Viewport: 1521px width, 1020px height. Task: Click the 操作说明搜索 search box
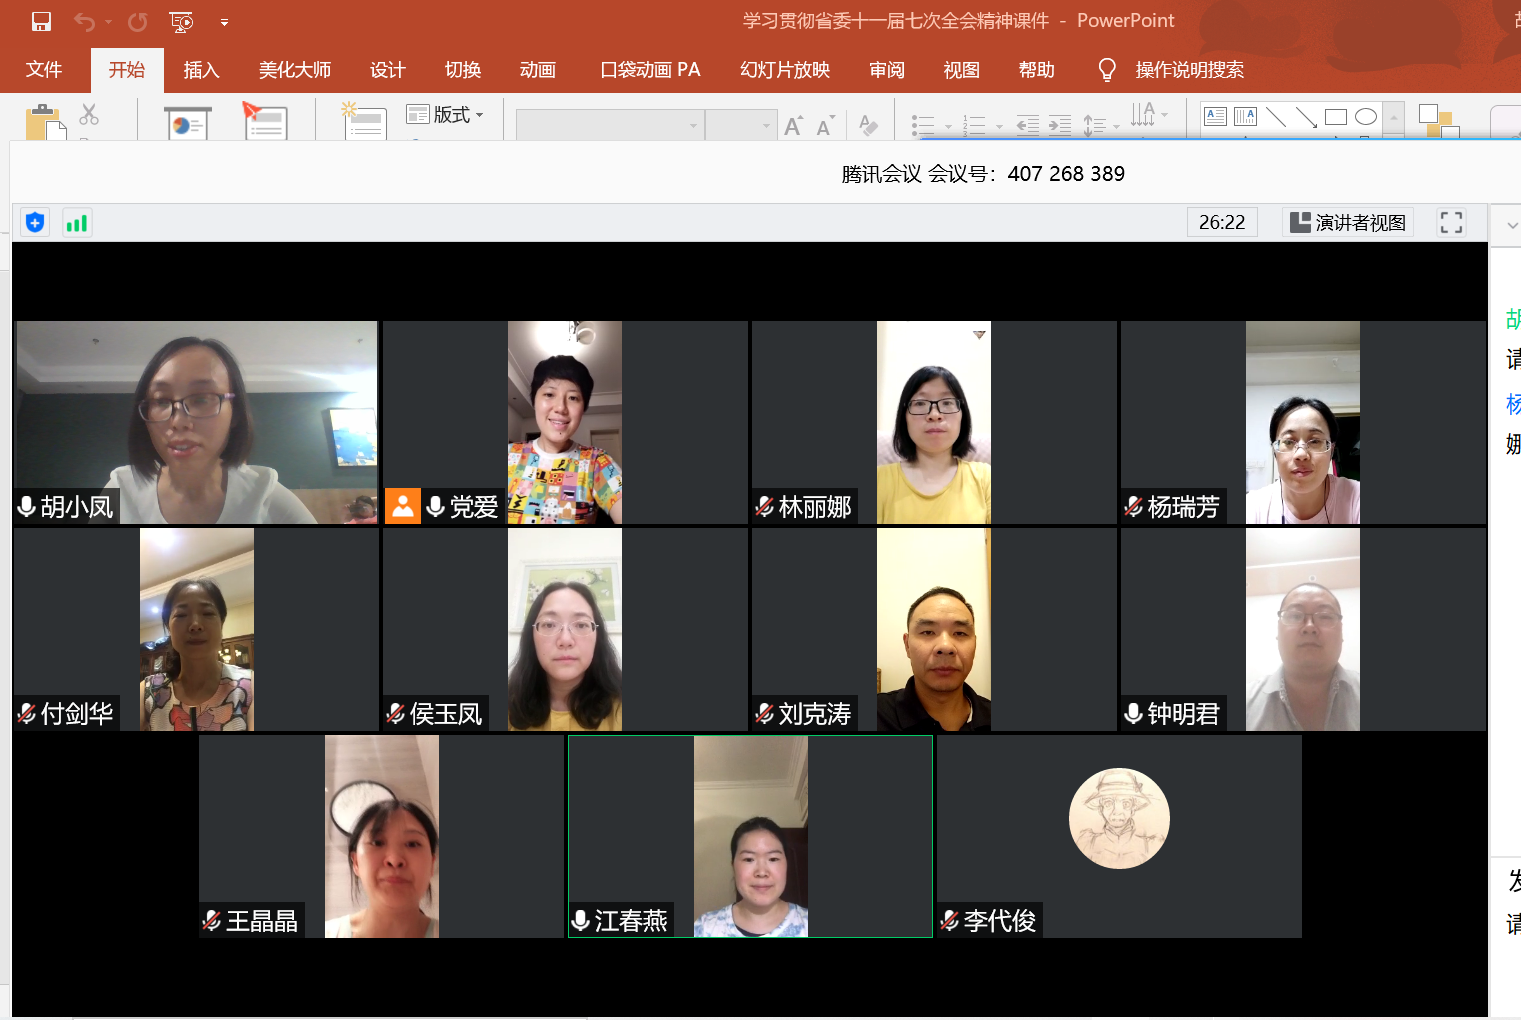(x=1189, y=70)
